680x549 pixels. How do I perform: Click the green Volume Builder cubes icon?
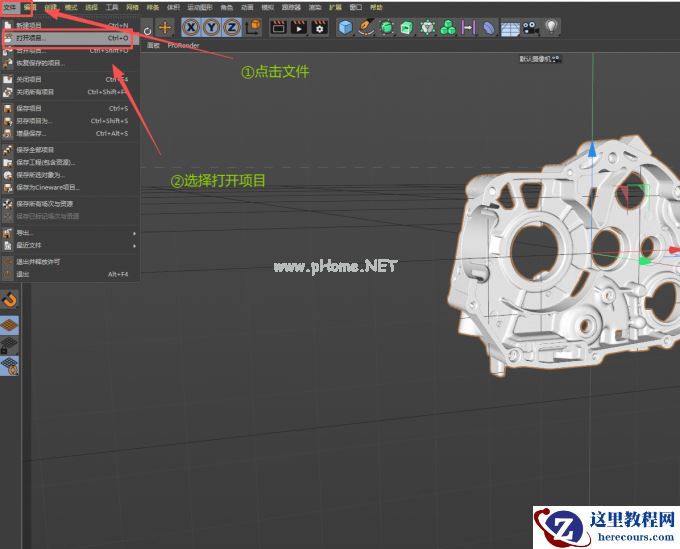(x=448, y=27)
